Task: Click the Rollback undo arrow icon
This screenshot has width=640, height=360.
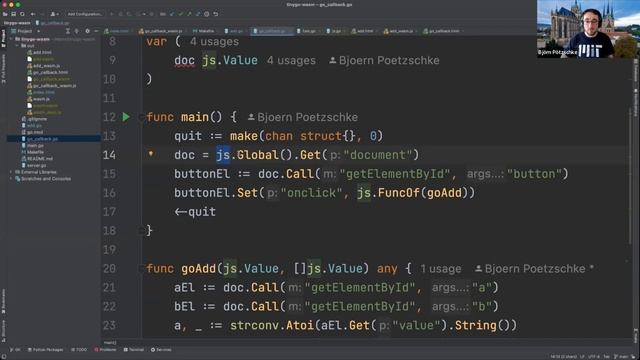Action: [x=216, y=14]
